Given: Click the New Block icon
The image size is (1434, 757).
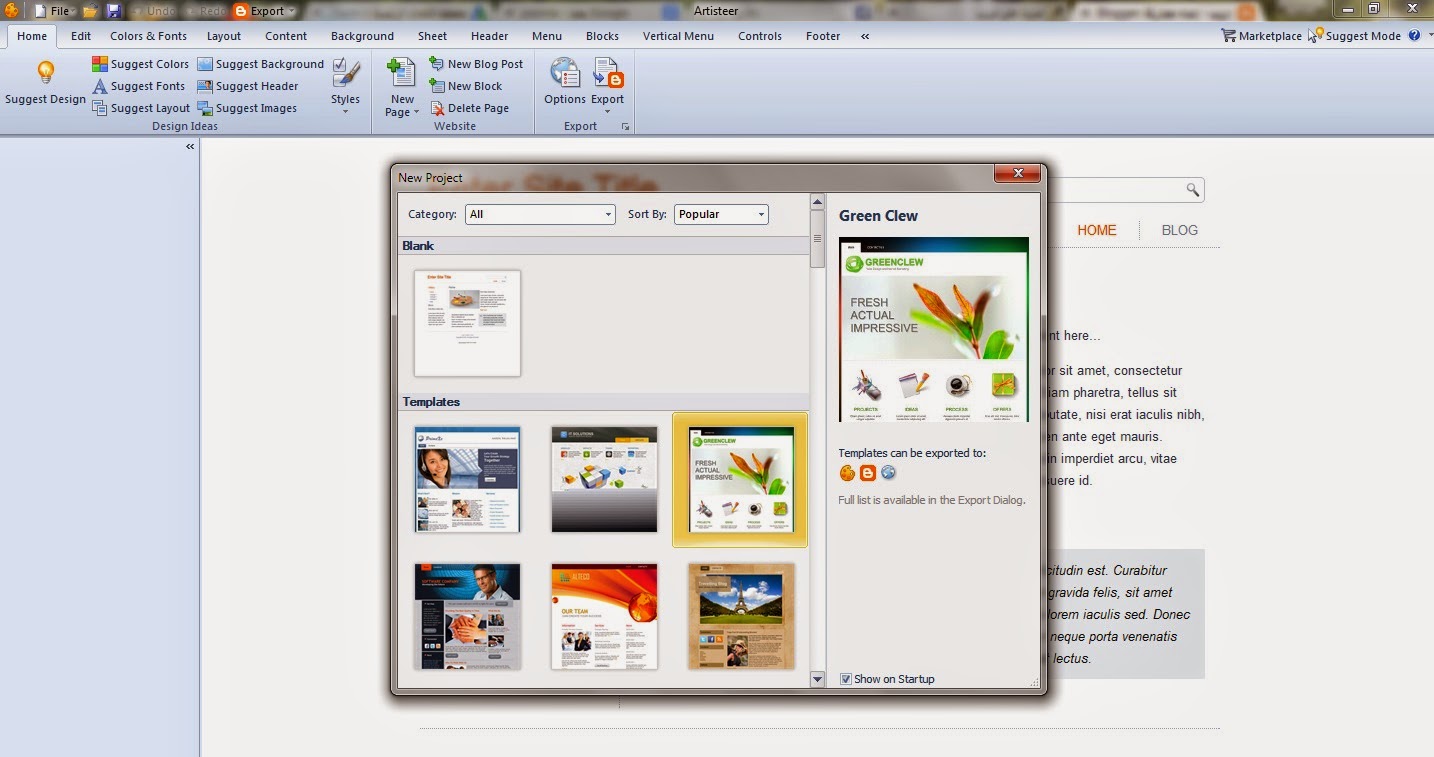Looking at the screenshot, I should click(437, 86).
